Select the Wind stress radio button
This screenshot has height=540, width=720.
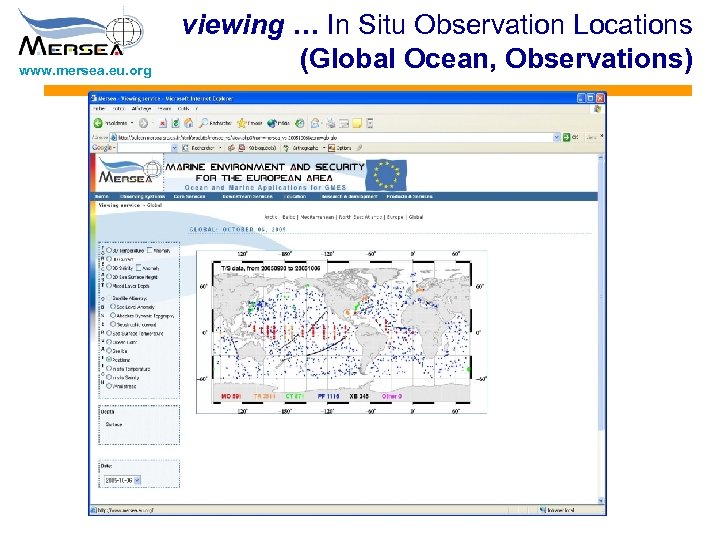[x=109, y=386]
